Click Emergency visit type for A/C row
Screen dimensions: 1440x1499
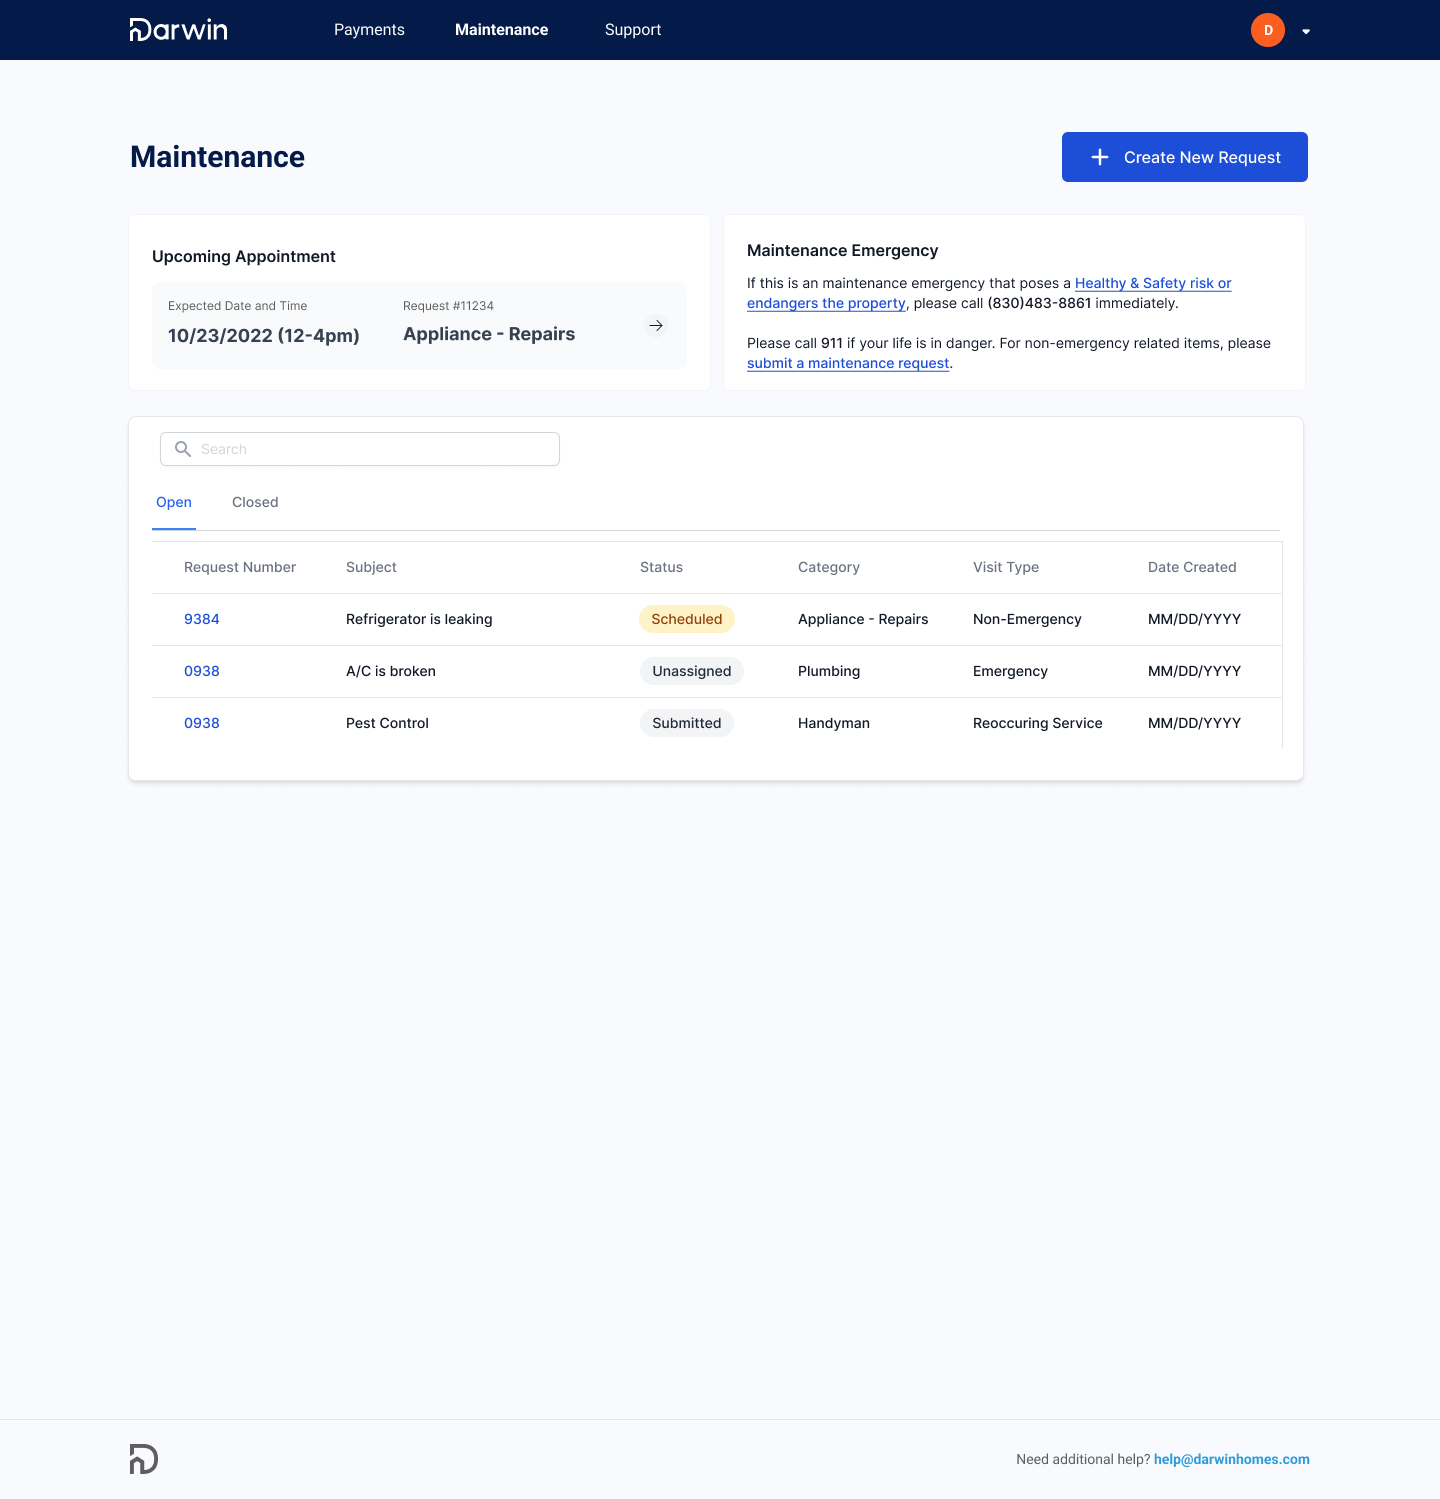pos(1010,671)
